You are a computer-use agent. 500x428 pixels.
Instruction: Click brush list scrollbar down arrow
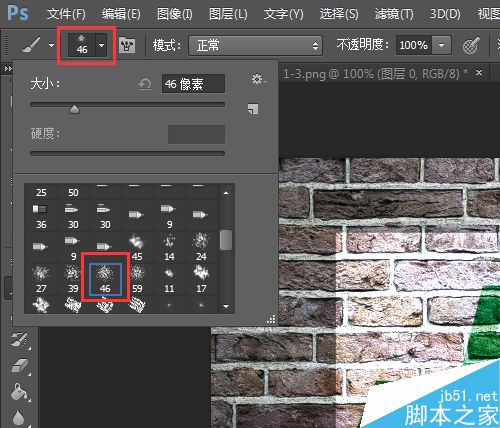click(226, 306)
